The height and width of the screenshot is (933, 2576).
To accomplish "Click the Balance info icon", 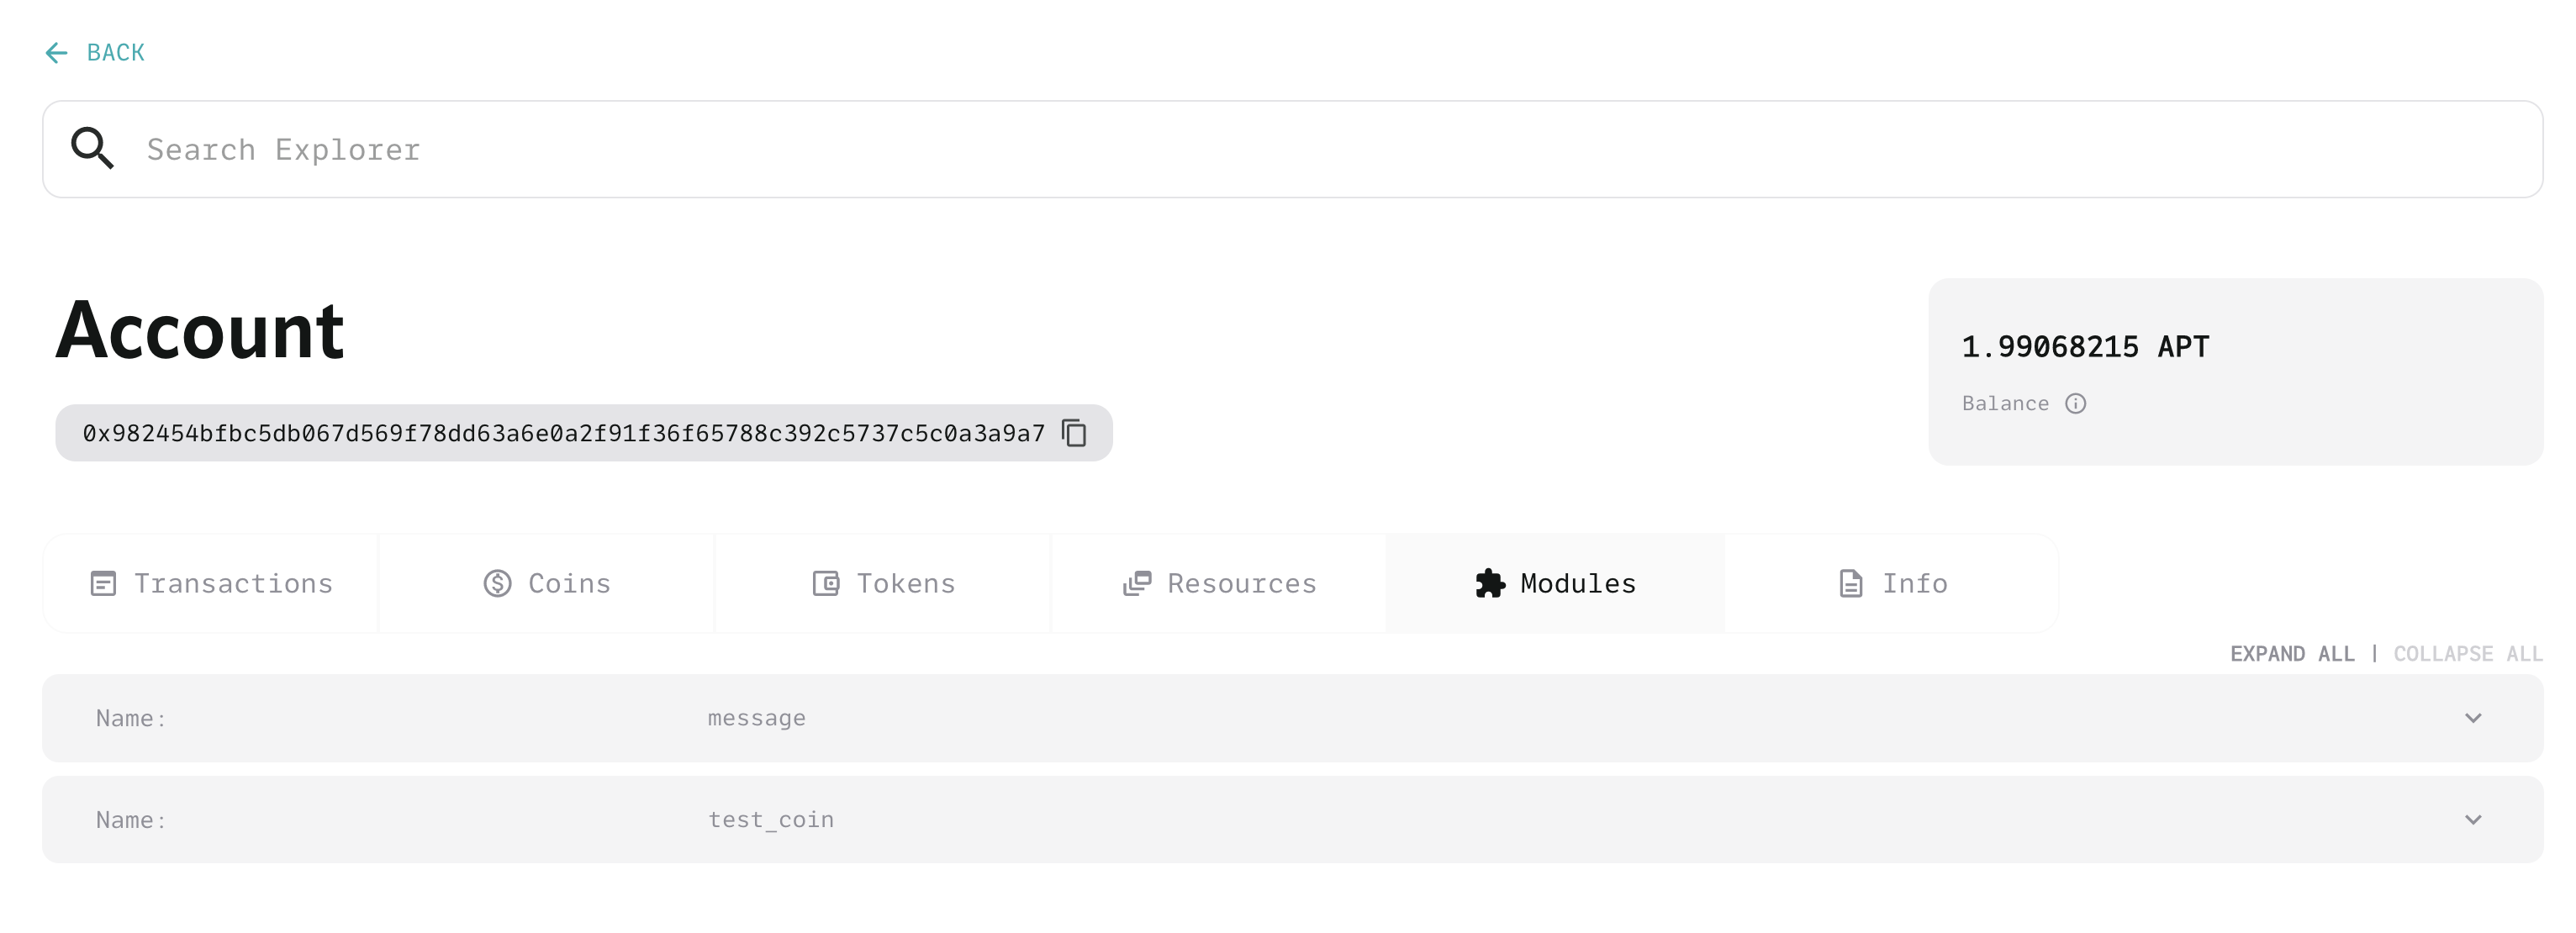I will 2076,403.
